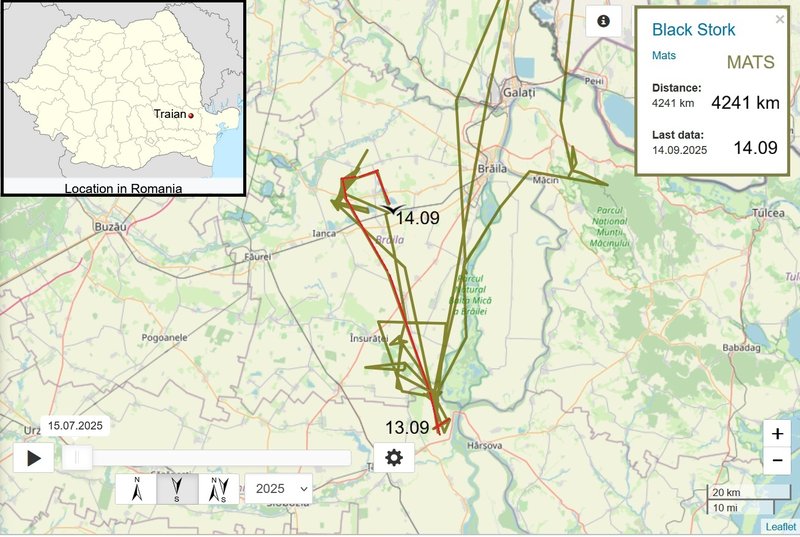
Task: Click the Galați city label
Action: pyautogui.click(x=519, y=93)
